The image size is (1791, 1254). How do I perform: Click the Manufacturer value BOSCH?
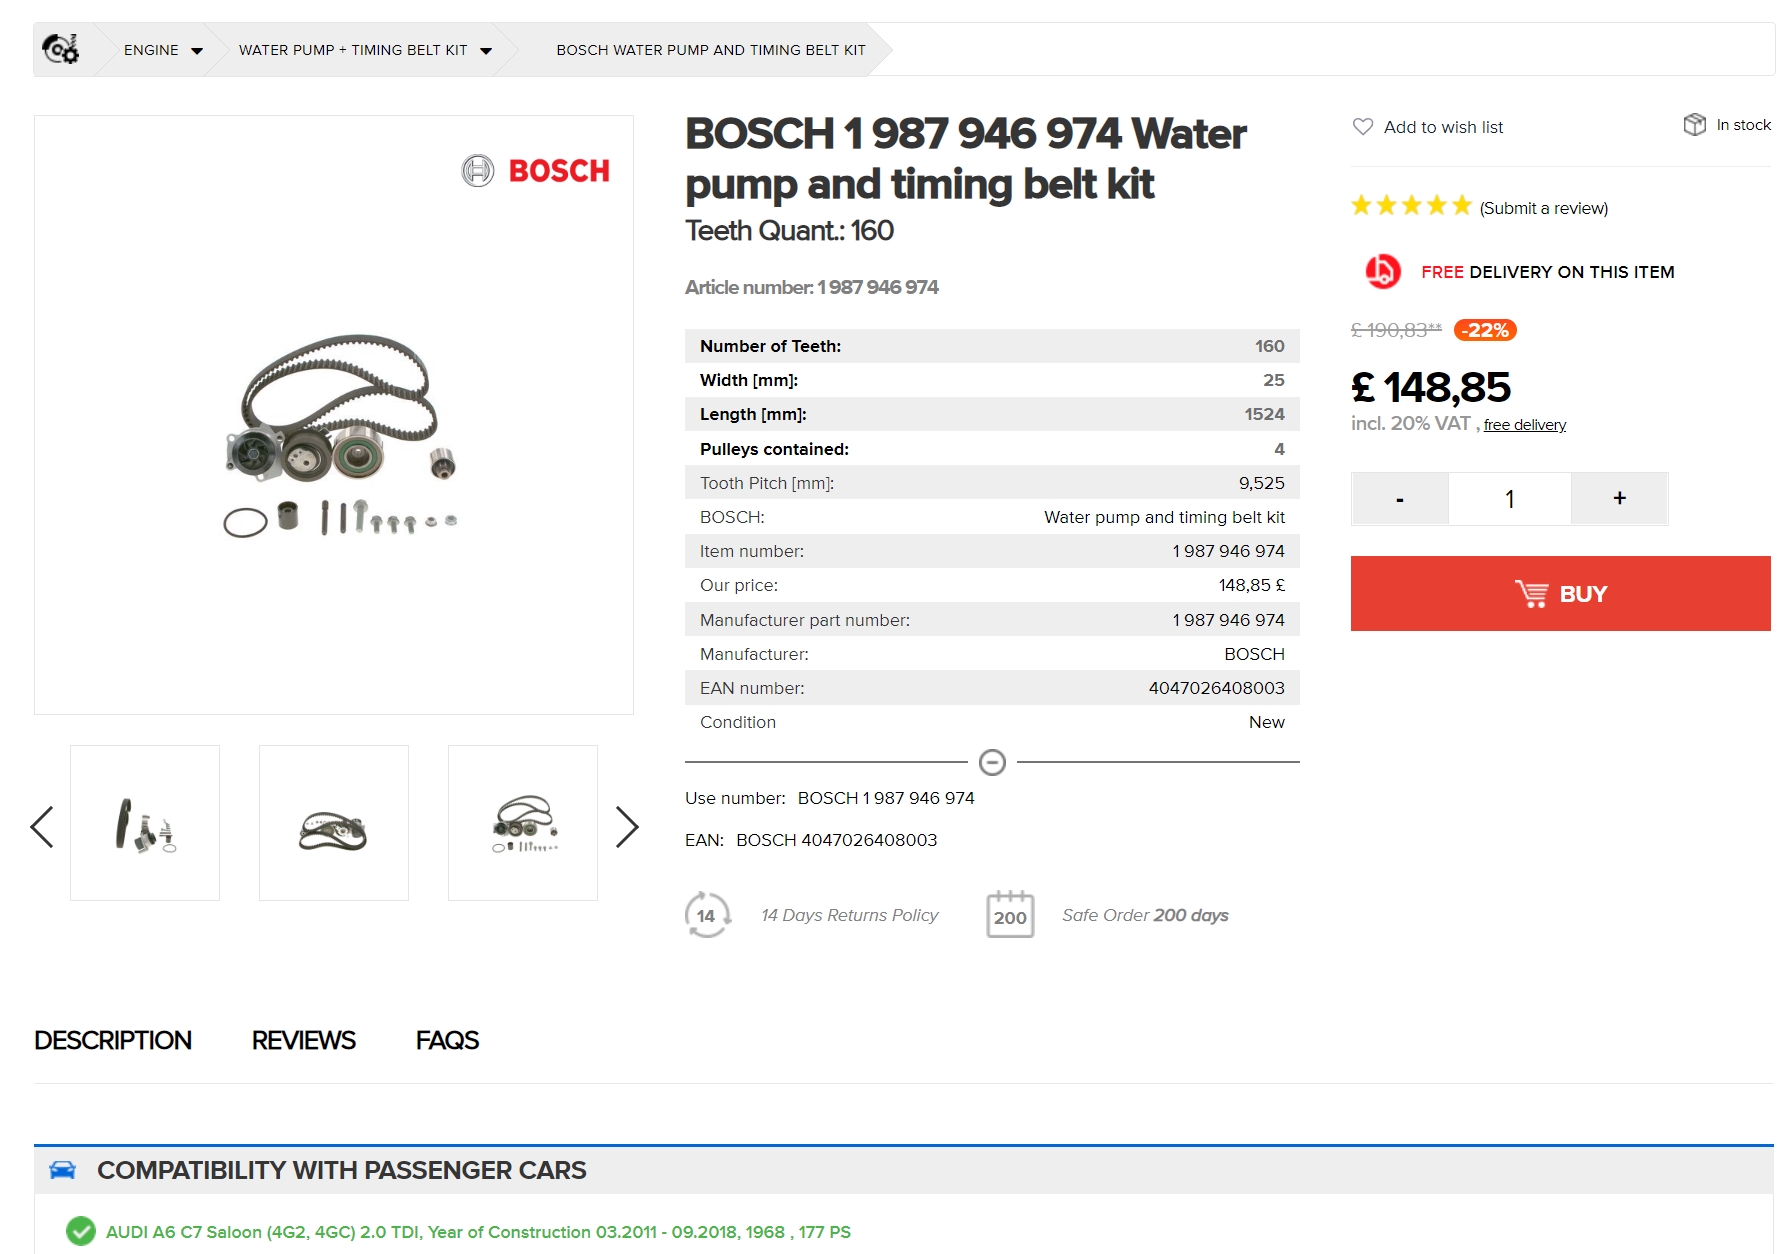tap(1254, 654)
